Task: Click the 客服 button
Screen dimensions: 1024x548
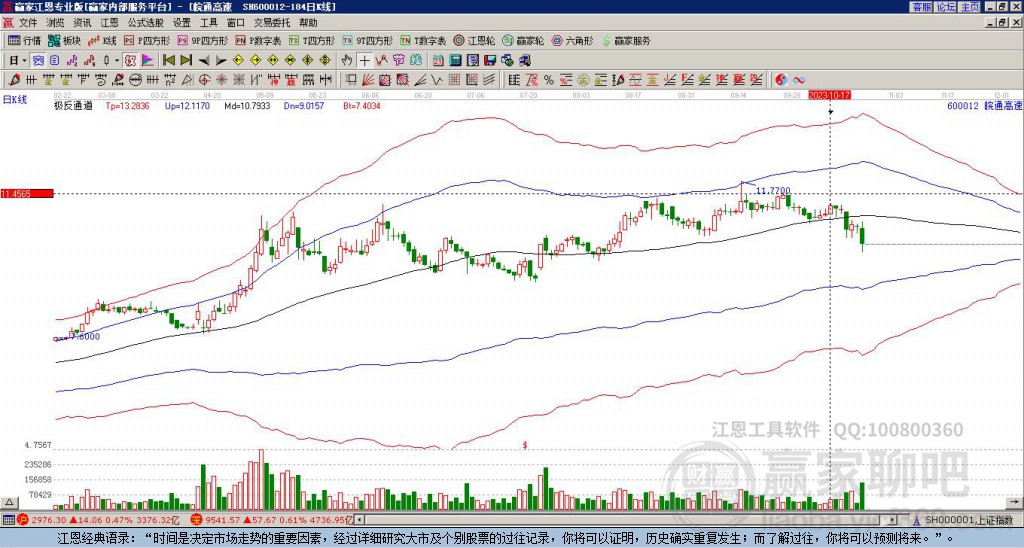Action: pyautogui.click(x=921, y=7)
